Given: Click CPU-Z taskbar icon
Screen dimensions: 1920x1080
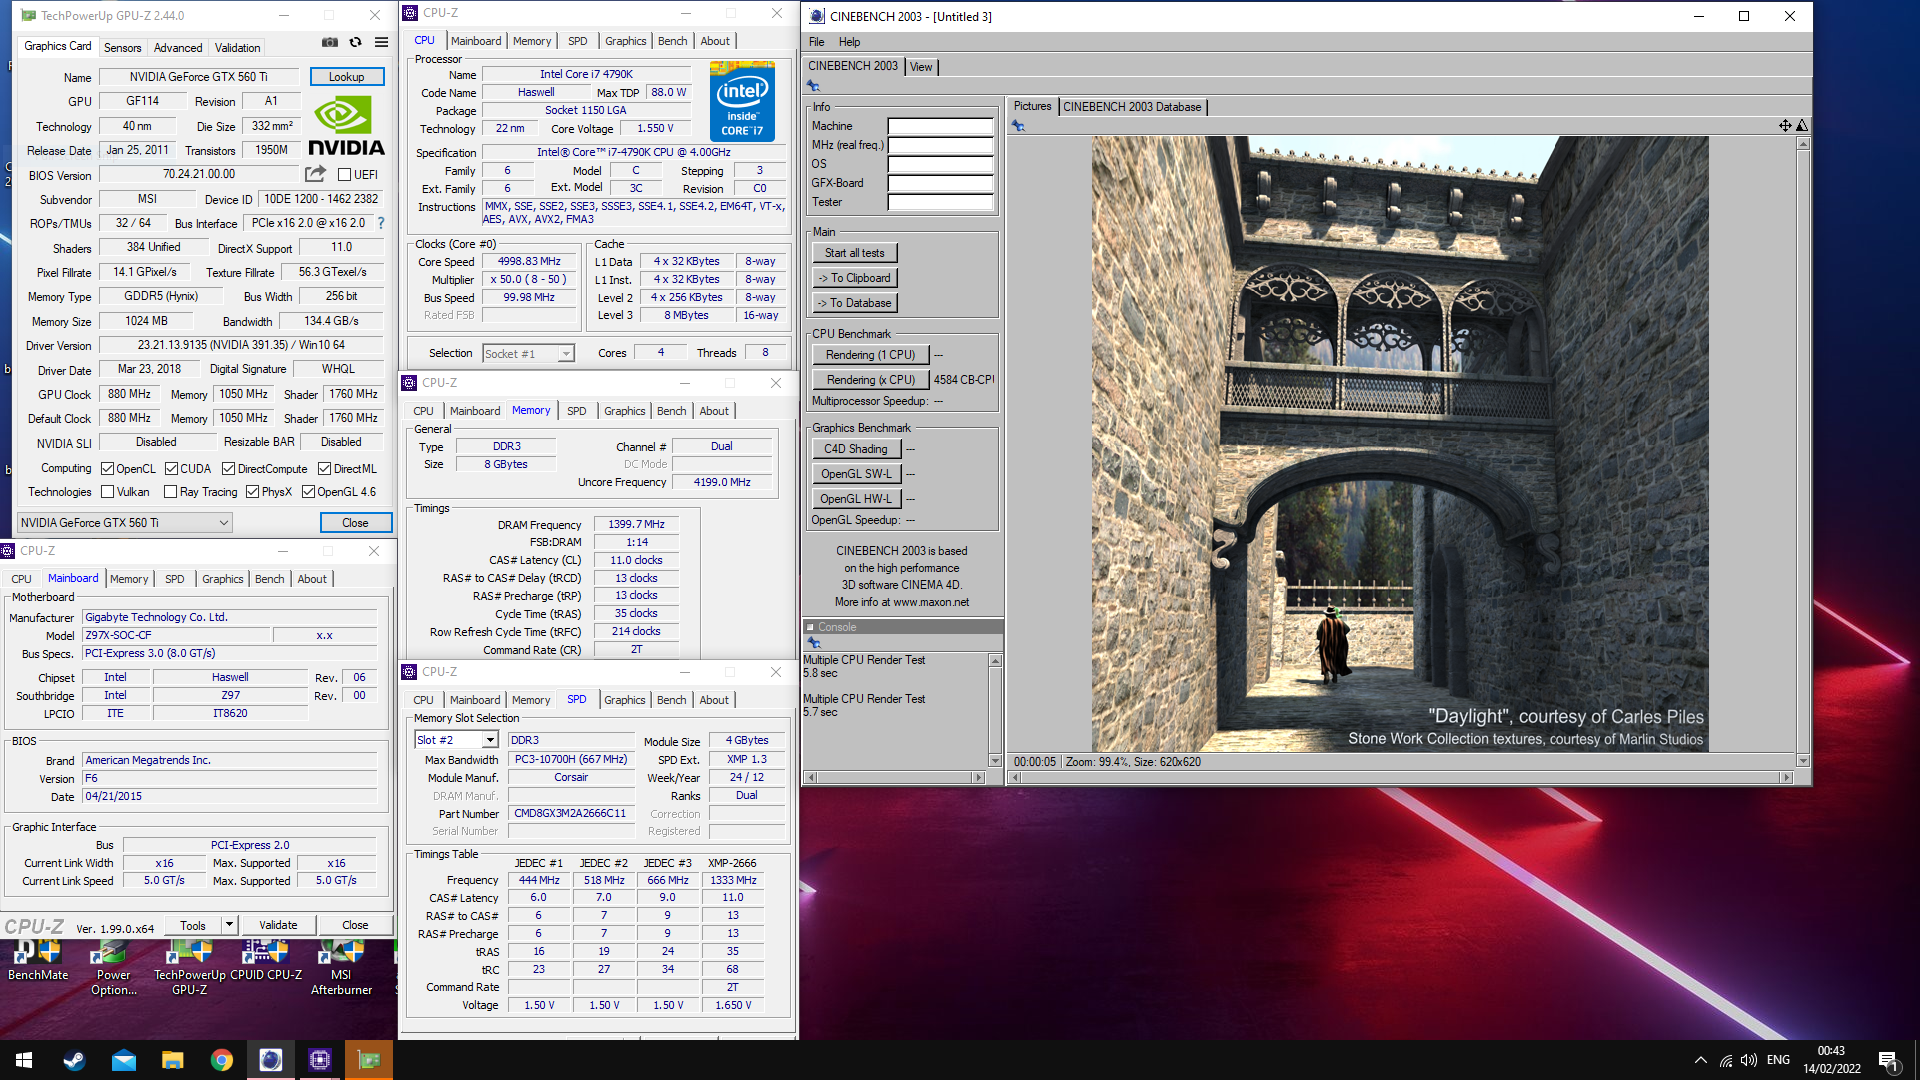Looking at the screenshot, I should click(x=320, y=1060).
